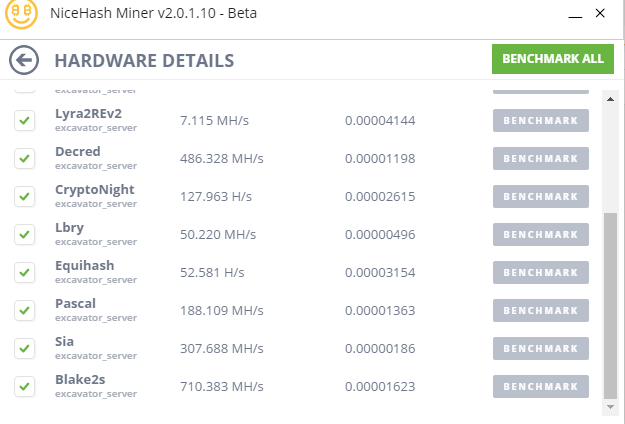Toggle the CryptoNight algorithm checkbox

[x=25, y=196]
